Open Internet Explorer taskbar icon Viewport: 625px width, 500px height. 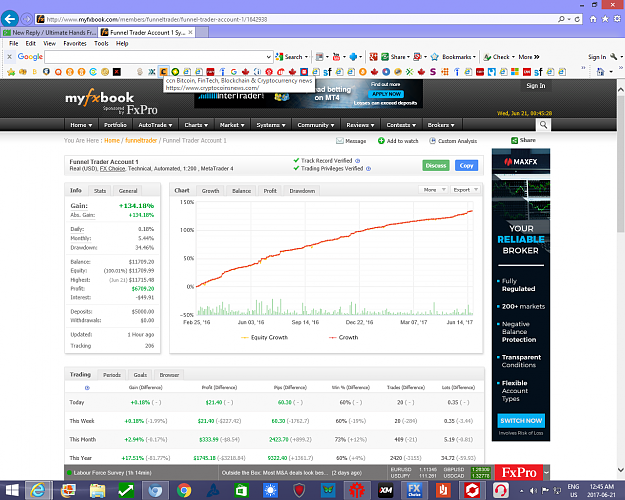click(x=38, y=490)
